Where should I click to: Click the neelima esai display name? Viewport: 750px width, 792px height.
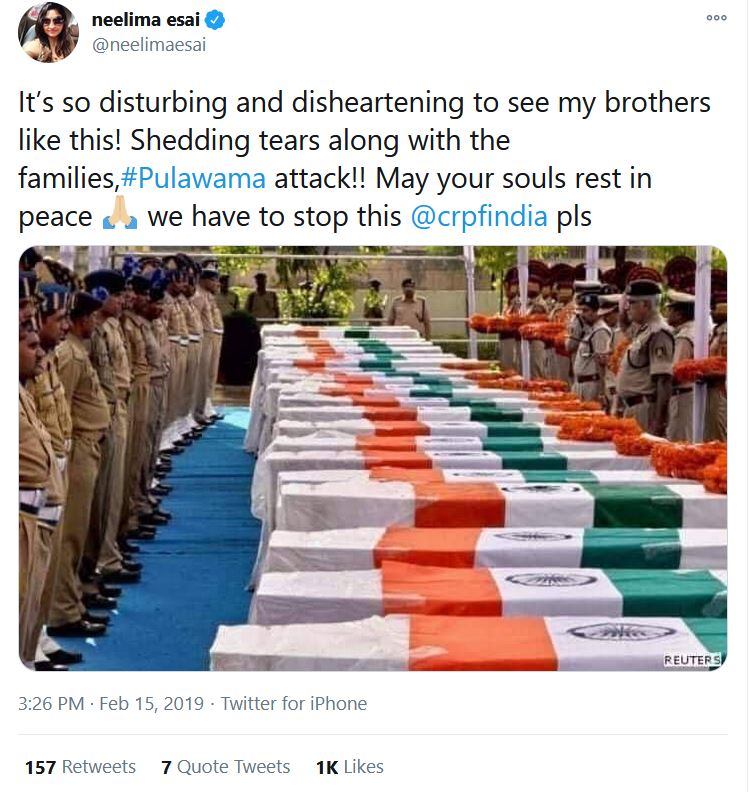146,20
